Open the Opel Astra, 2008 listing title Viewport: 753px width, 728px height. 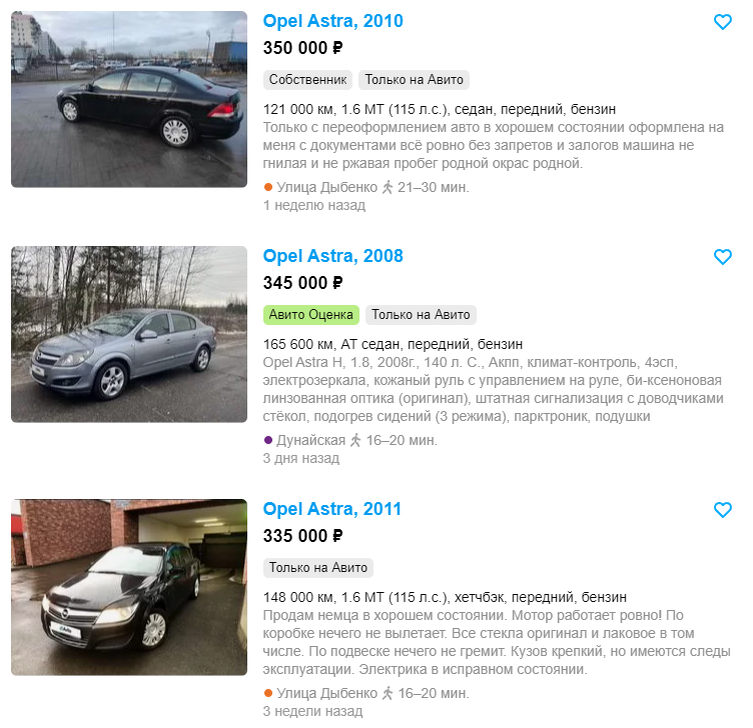(333, 256)
